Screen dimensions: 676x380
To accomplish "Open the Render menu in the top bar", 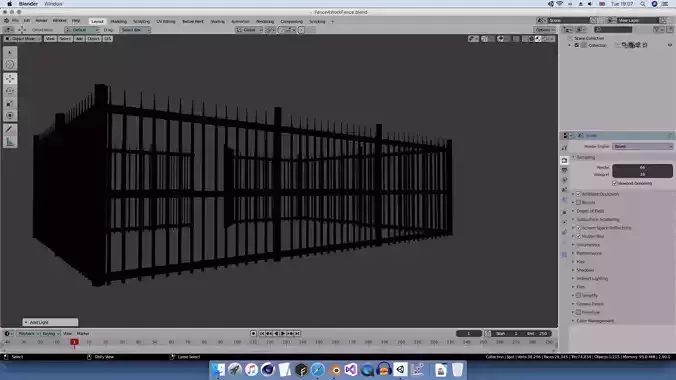I will (x=41, y=21).
